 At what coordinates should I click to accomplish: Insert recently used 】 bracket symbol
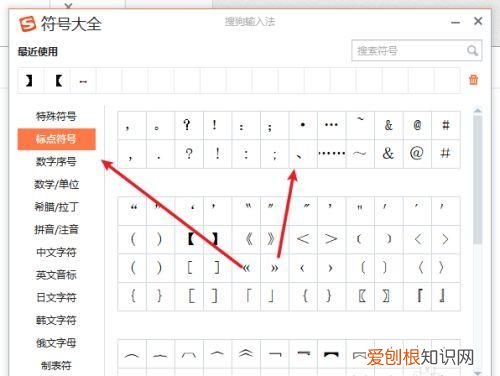tap(30, 80)
